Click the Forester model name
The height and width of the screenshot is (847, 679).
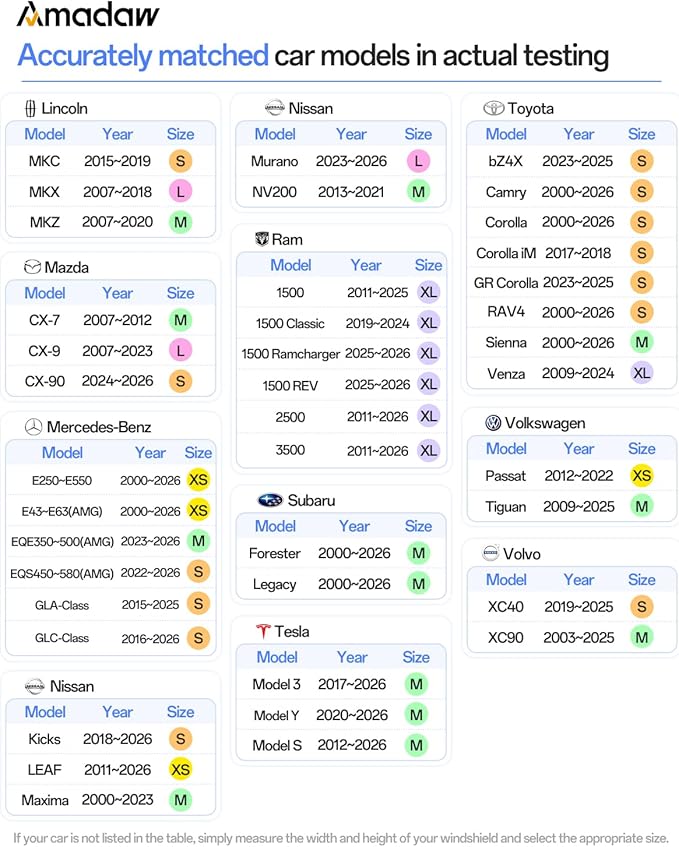pos(274,553)
